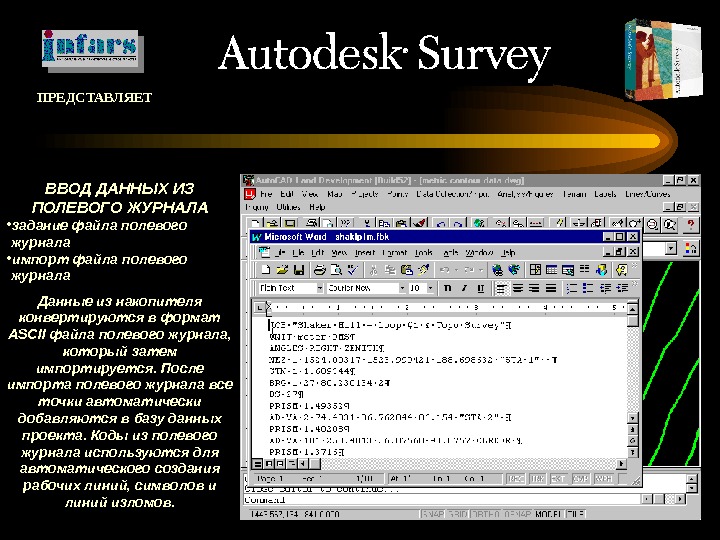
Task: Select Align Right in Word
Action: pos(534,288)
